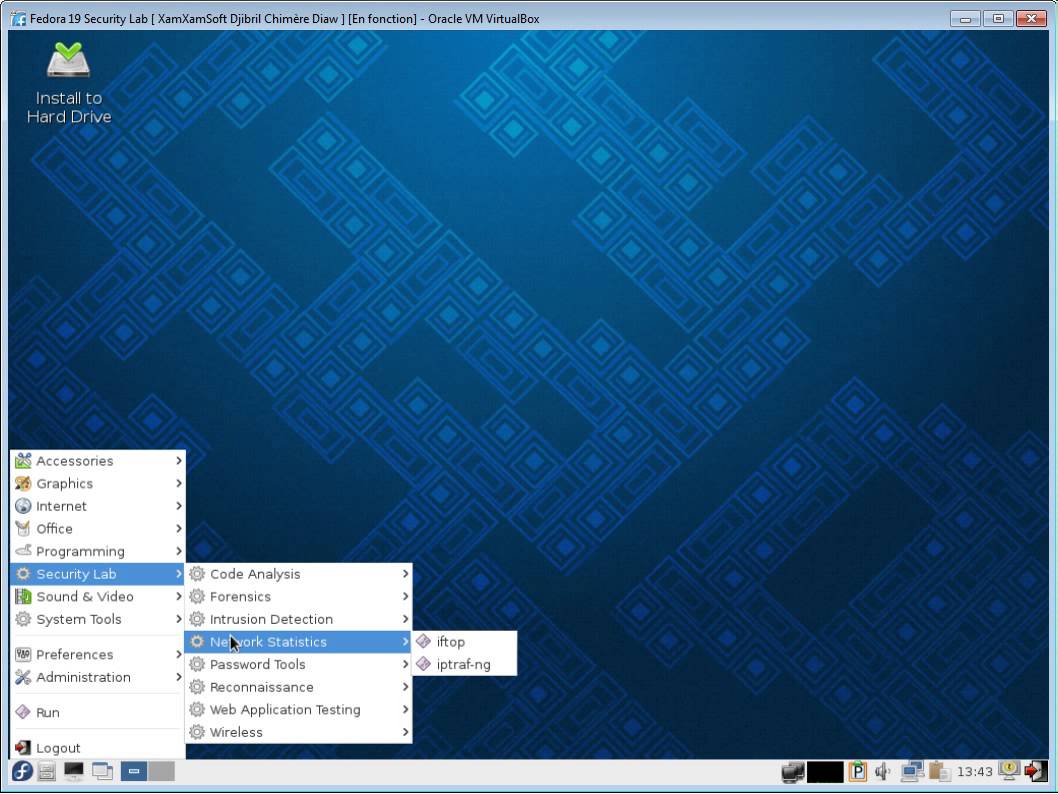The width and height of the screenshot is (1058, 794).
Task: Open the Install to Hard Drive desktop icon
Action: click(x=69, y=83)
